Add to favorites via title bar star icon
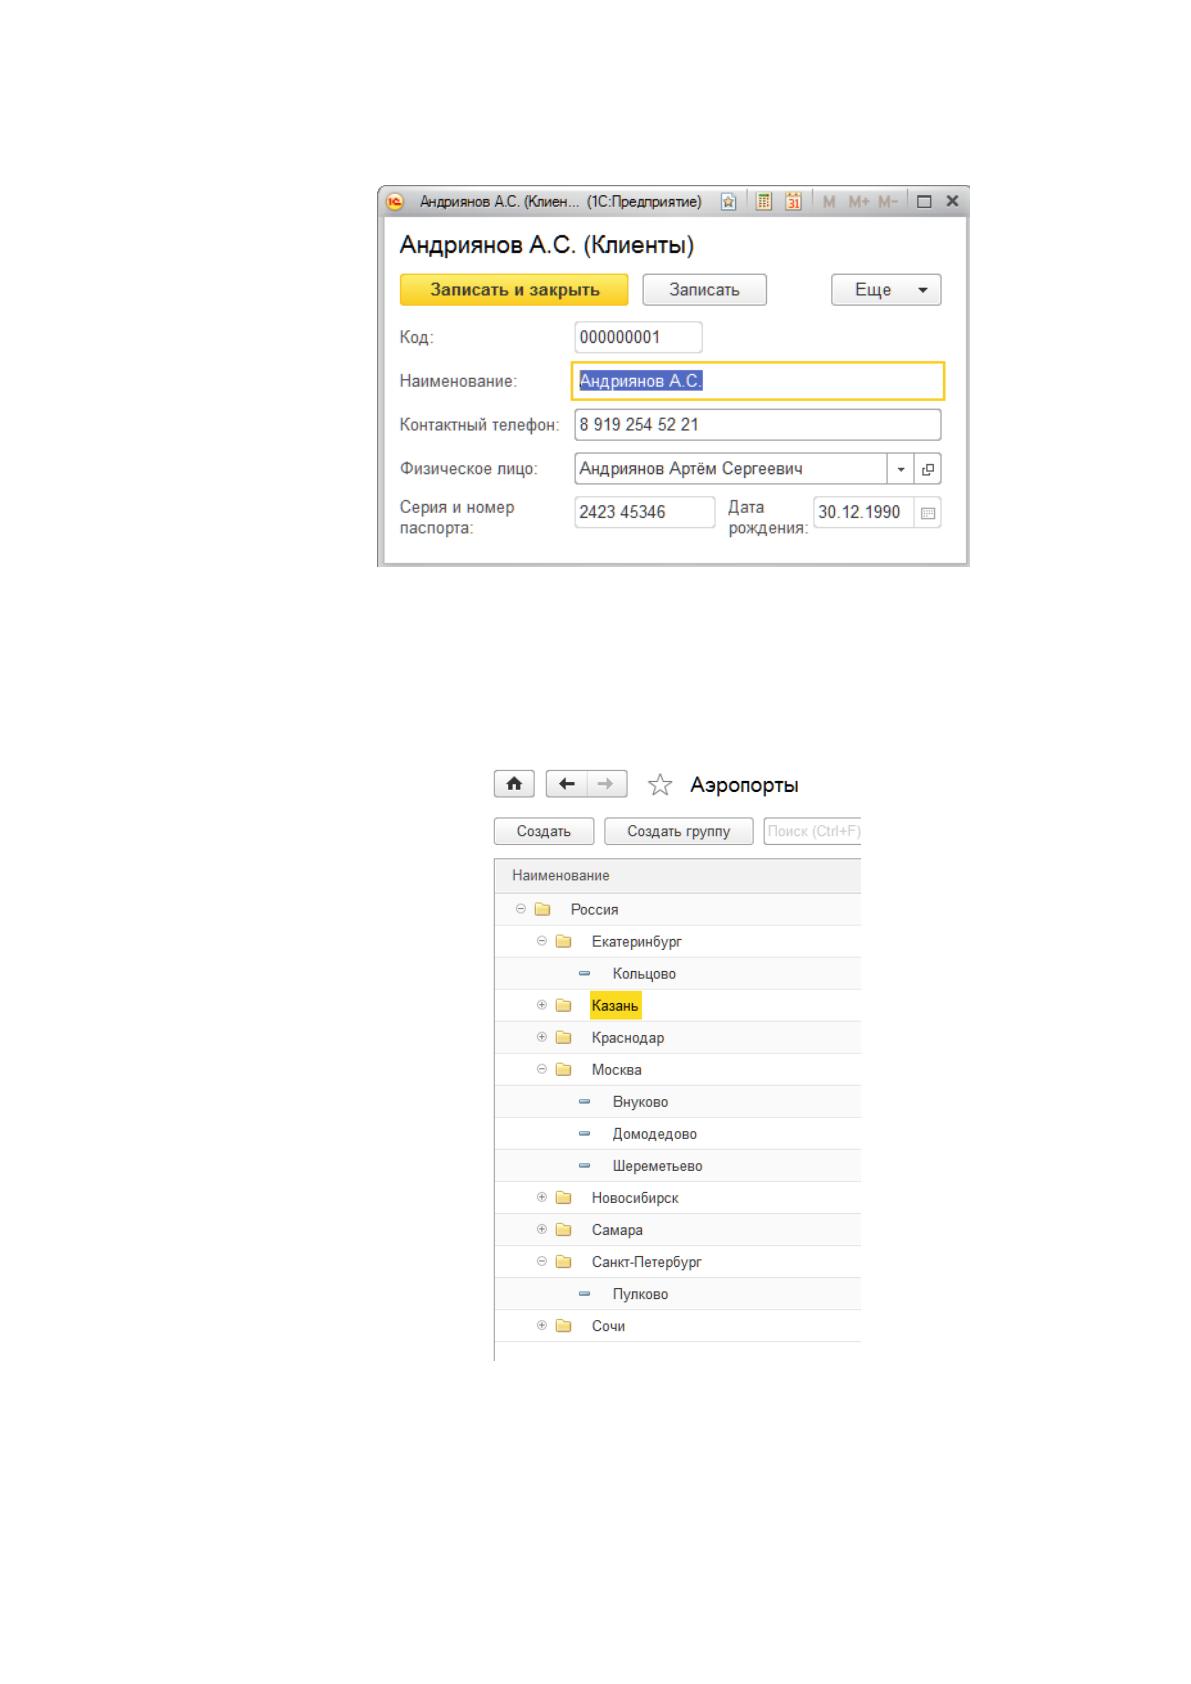This screenshot has height=1684, width=1191. pos(729,202)
